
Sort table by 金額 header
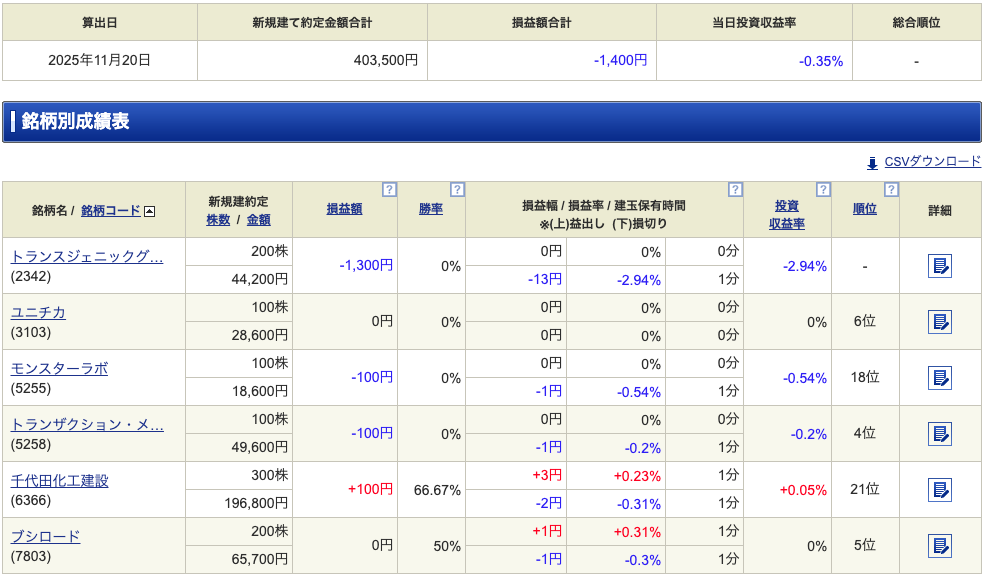pyautogui.click(x=258, y=220)
